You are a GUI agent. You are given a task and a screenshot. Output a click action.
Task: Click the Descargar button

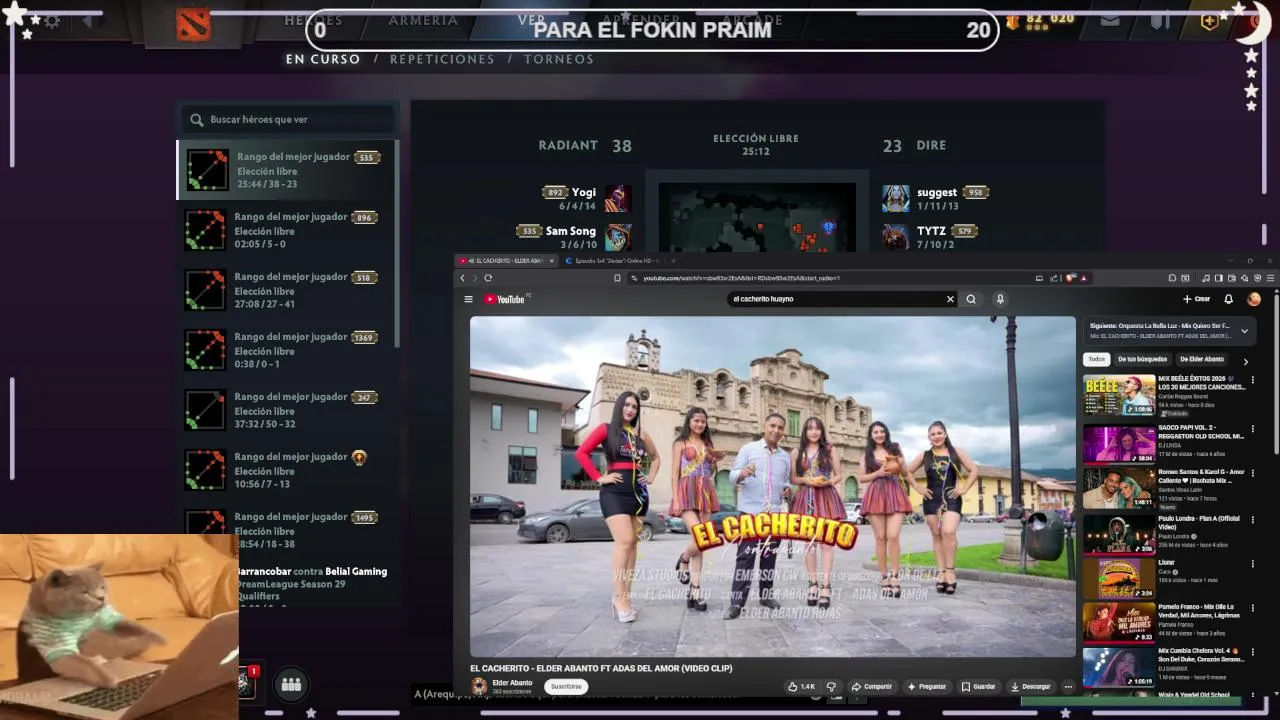point(1030,687)
